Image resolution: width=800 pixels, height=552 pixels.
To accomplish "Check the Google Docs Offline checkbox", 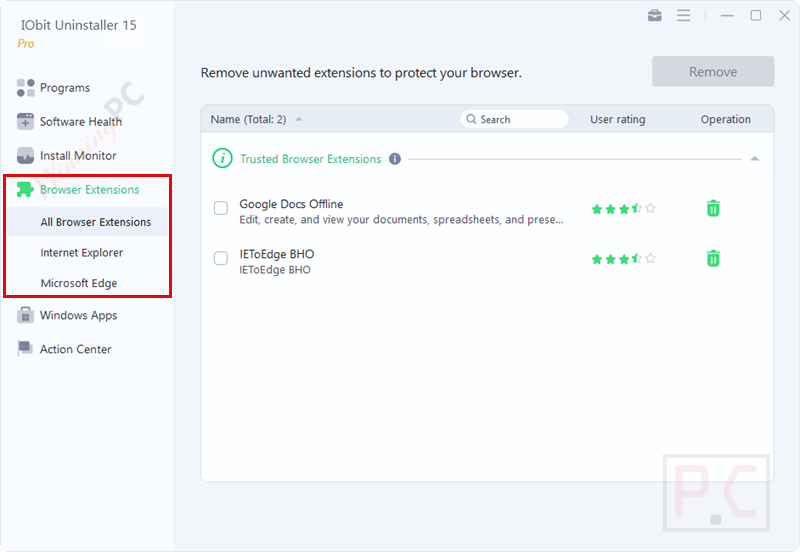I will point(221,208).
